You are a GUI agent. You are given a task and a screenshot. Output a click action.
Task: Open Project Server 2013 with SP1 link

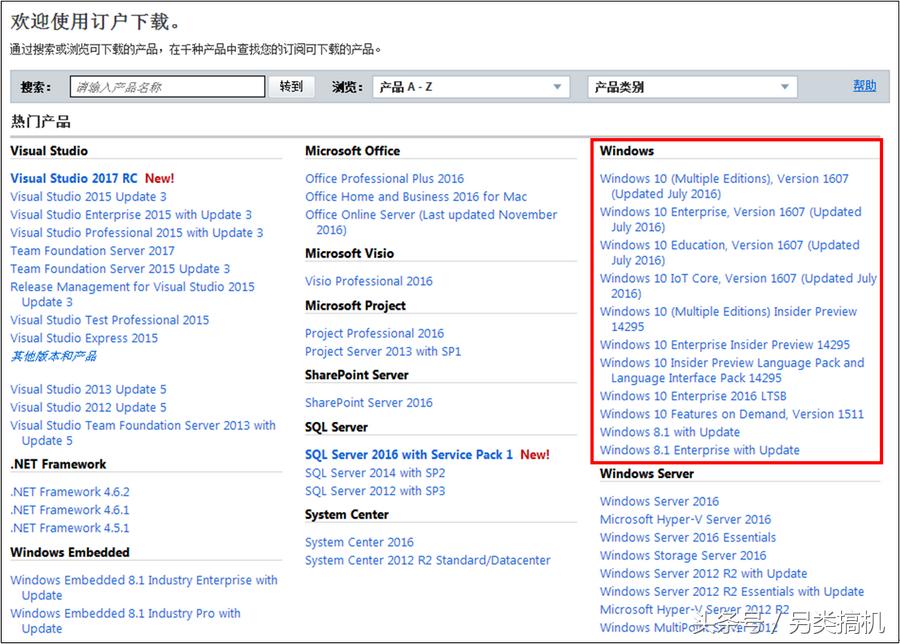(385, 351)
